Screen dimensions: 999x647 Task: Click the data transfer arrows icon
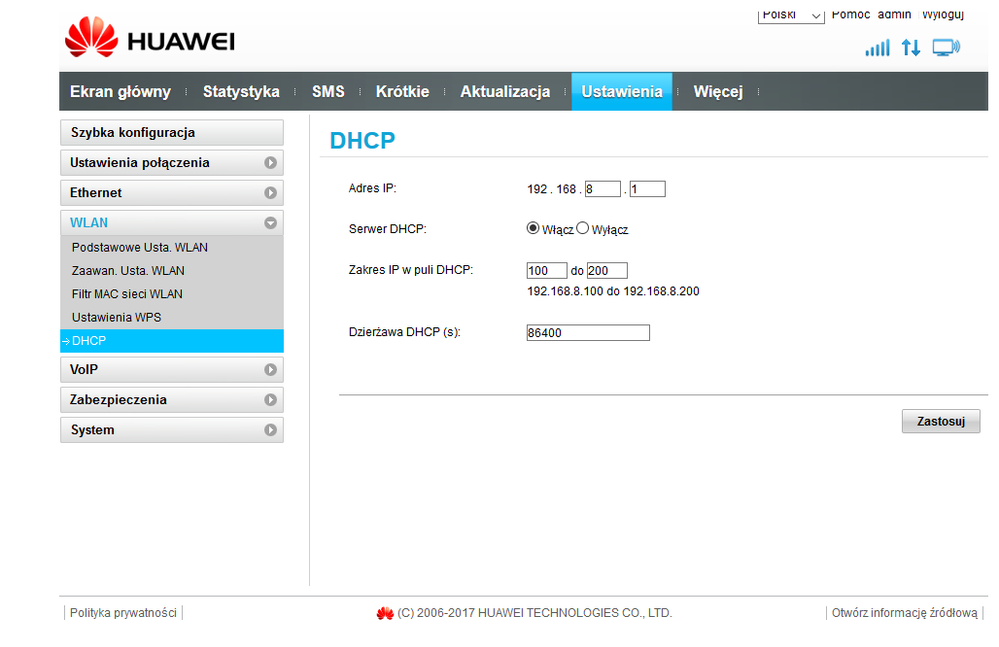[x=910, y=48]
